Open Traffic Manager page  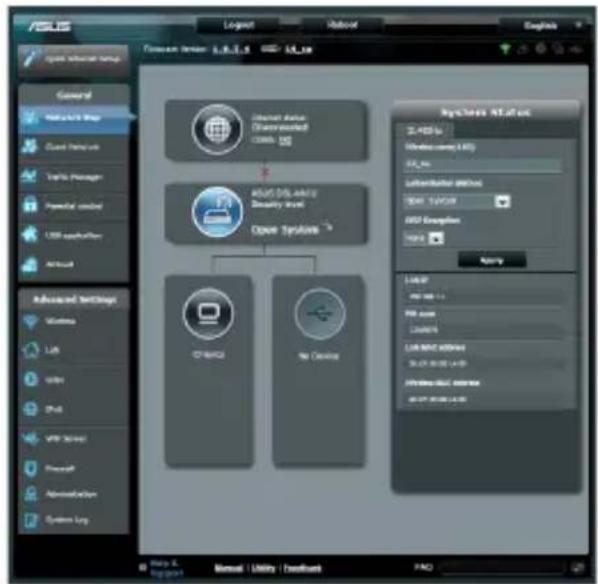tap(73, 177)
